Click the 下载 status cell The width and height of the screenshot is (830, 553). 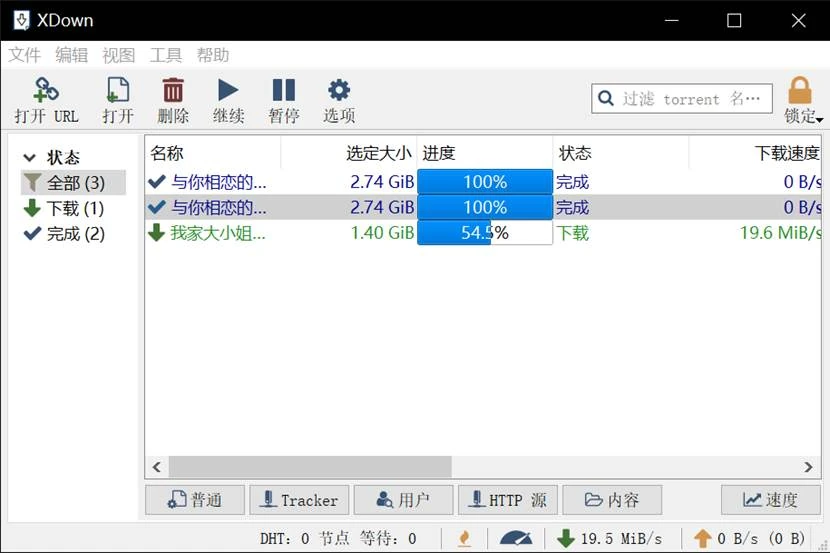pyautogui.click(x=572, y=233)
